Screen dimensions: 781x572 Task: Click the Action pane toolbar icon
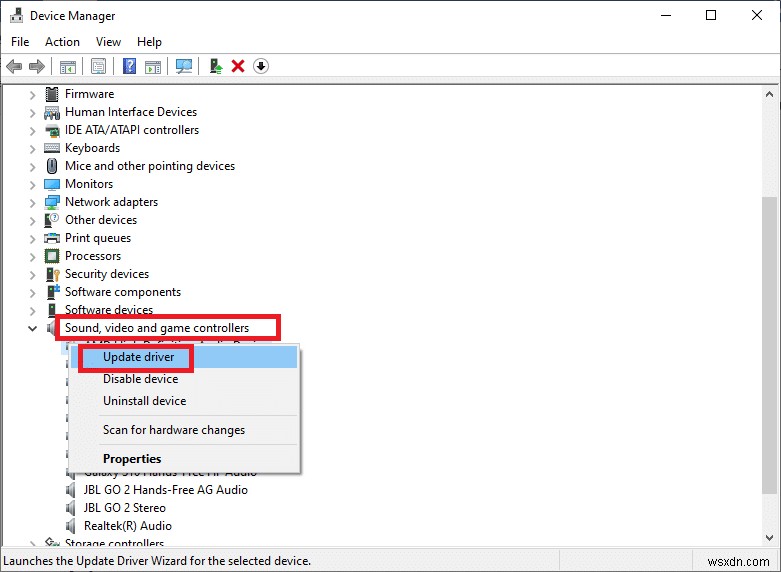click(153, 66)
